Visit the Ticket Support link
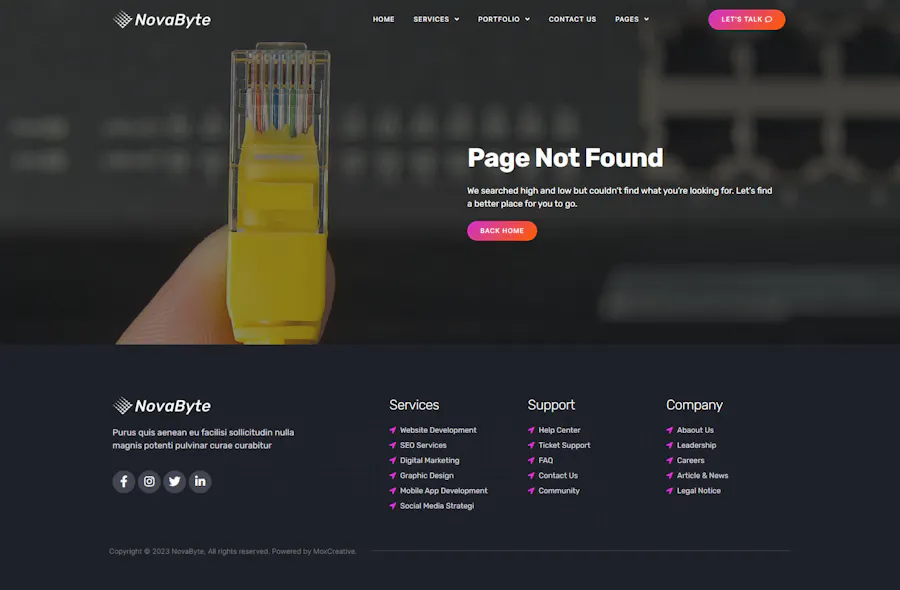Viewport: 900px width, 590px height. [x=564, y=445]
